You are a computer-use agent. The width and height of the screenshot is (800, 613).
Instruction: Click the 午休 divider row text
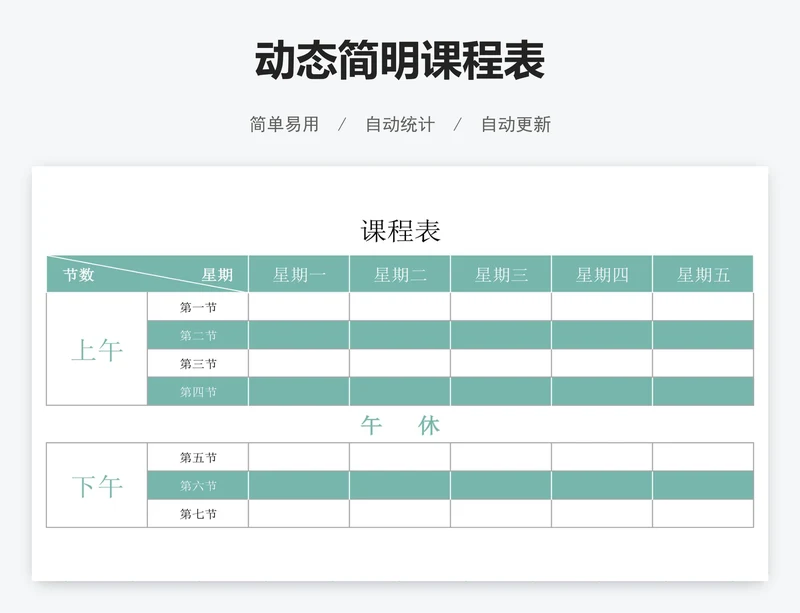pos(400,425)
